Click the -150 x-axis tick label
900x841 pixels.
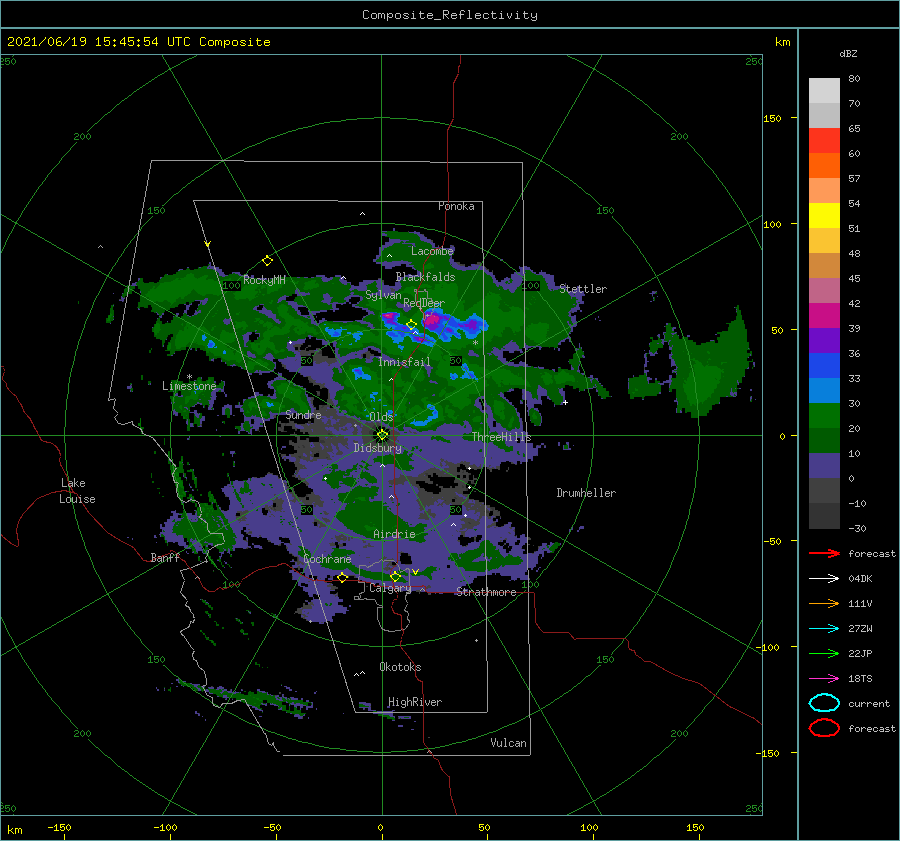click(x=59, y=827)
